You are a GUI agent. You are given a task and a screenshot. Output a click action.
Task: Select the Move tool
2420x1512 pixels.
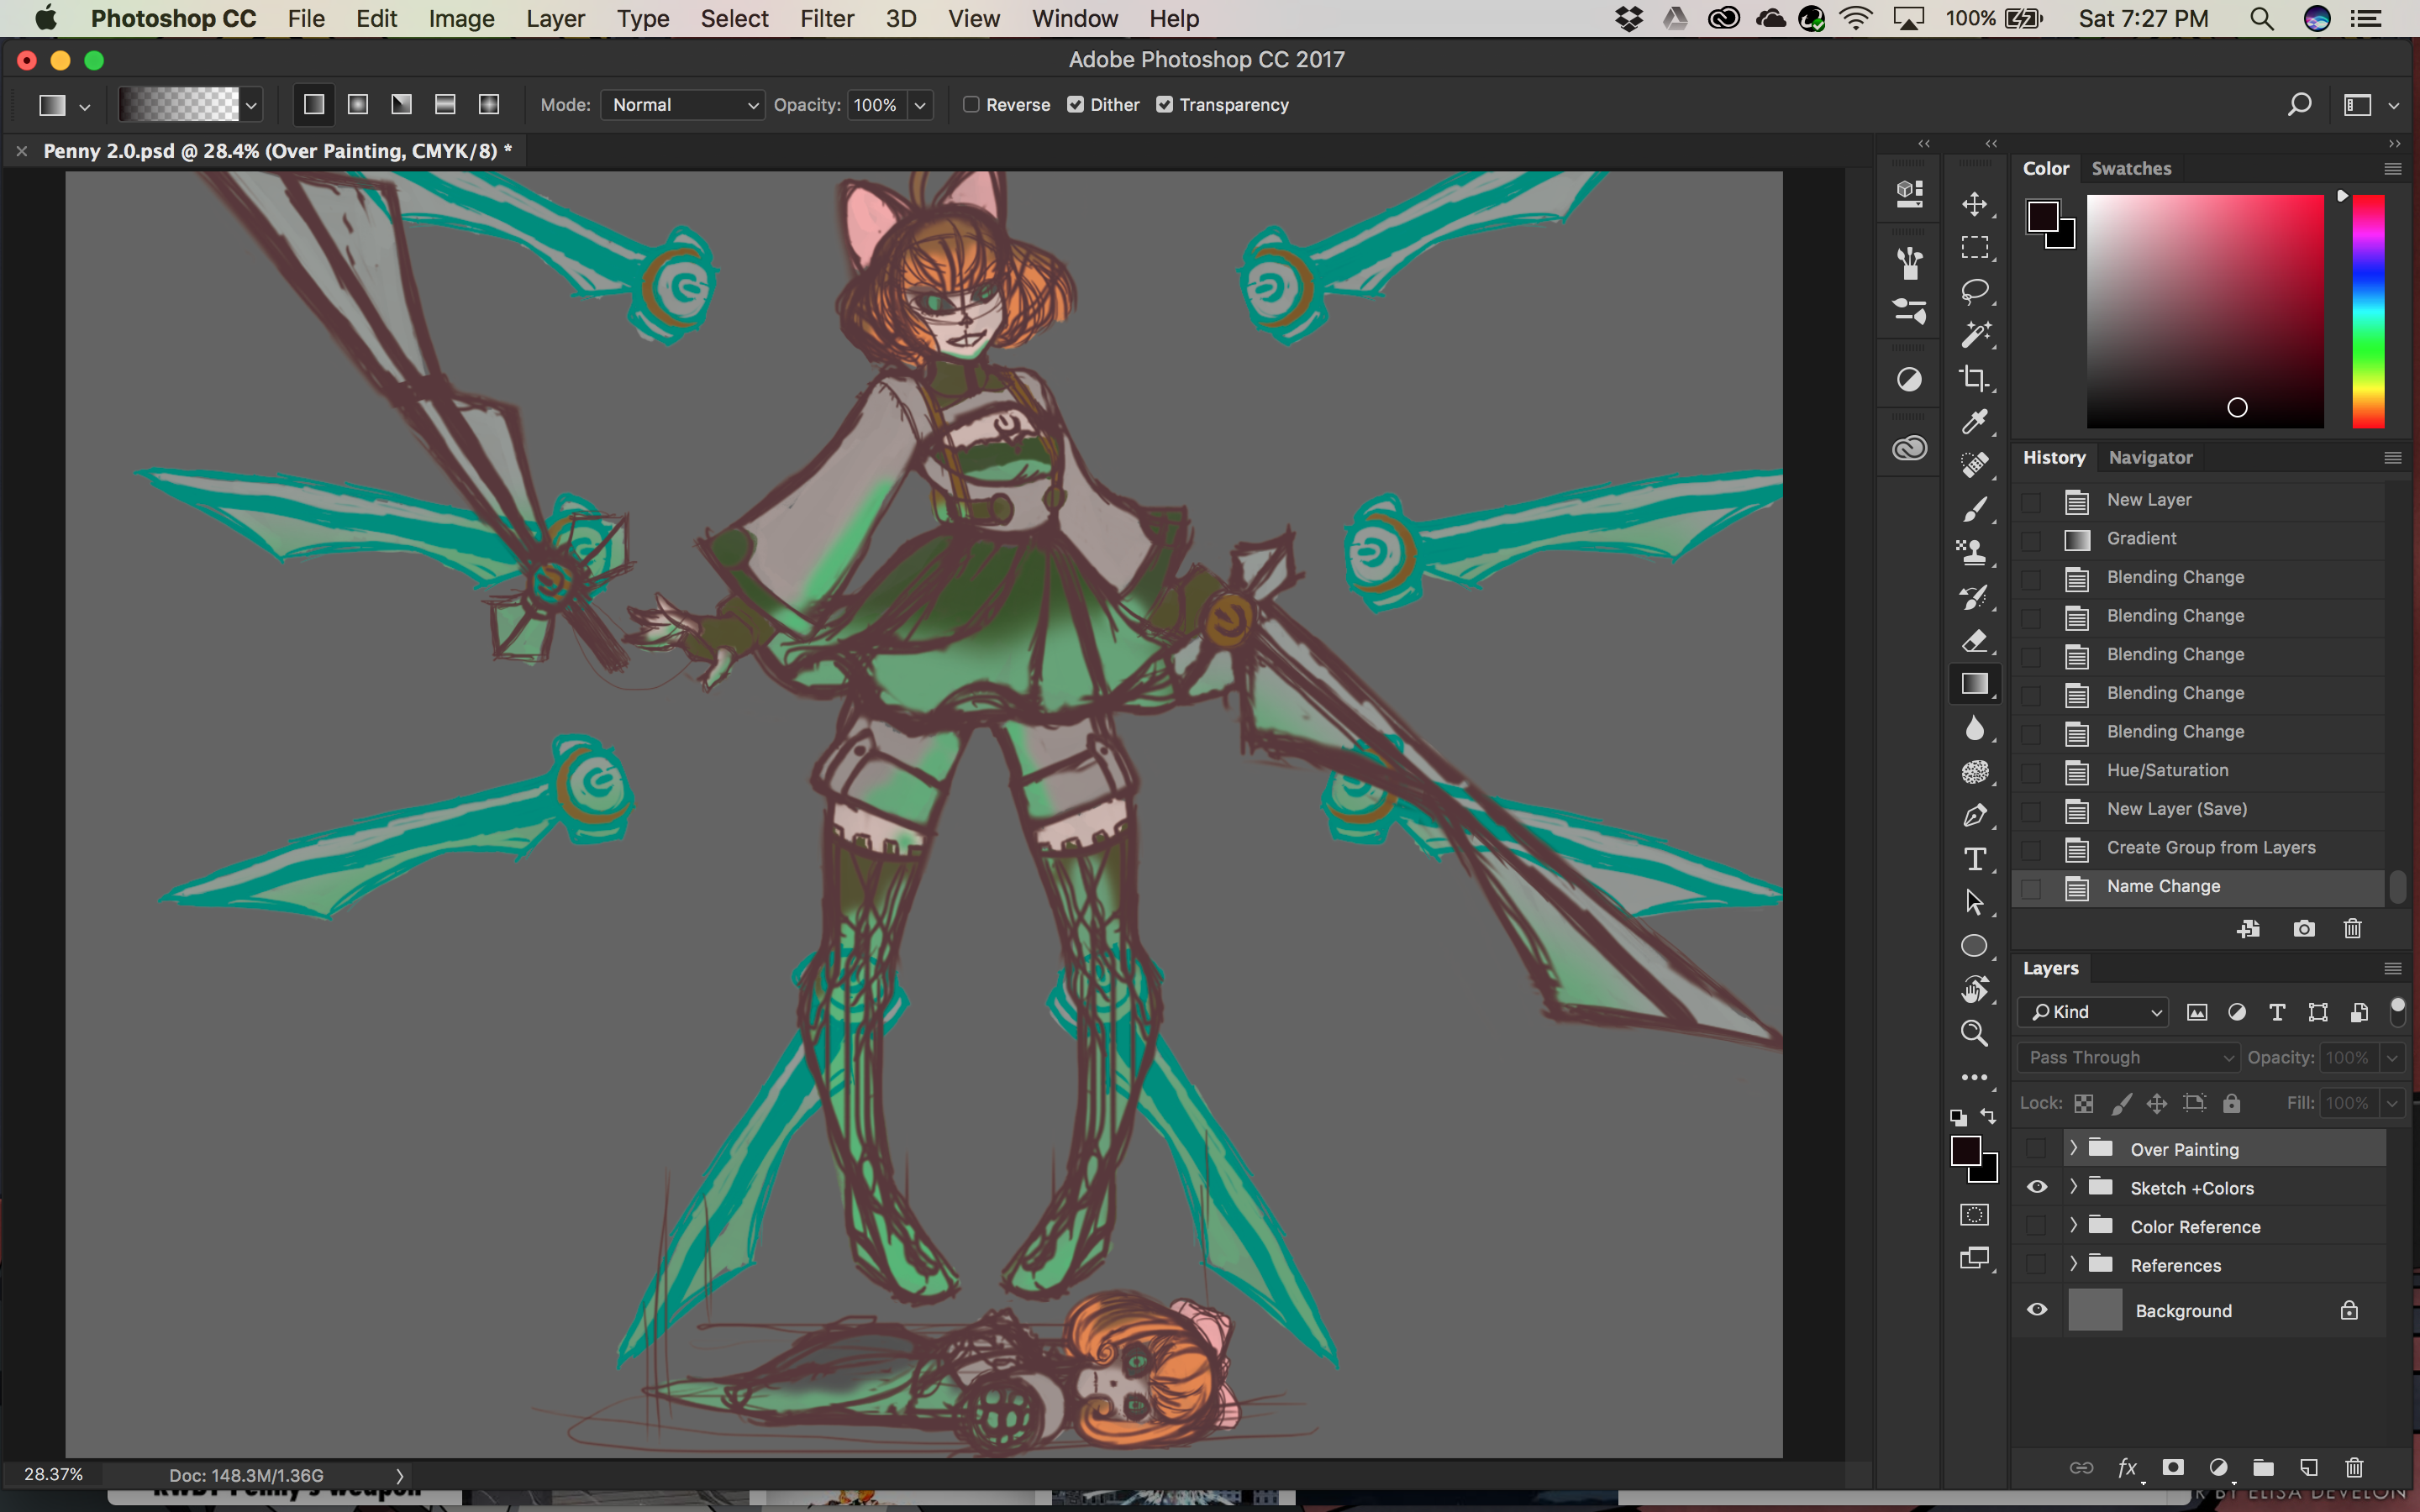click(1974, 205)
